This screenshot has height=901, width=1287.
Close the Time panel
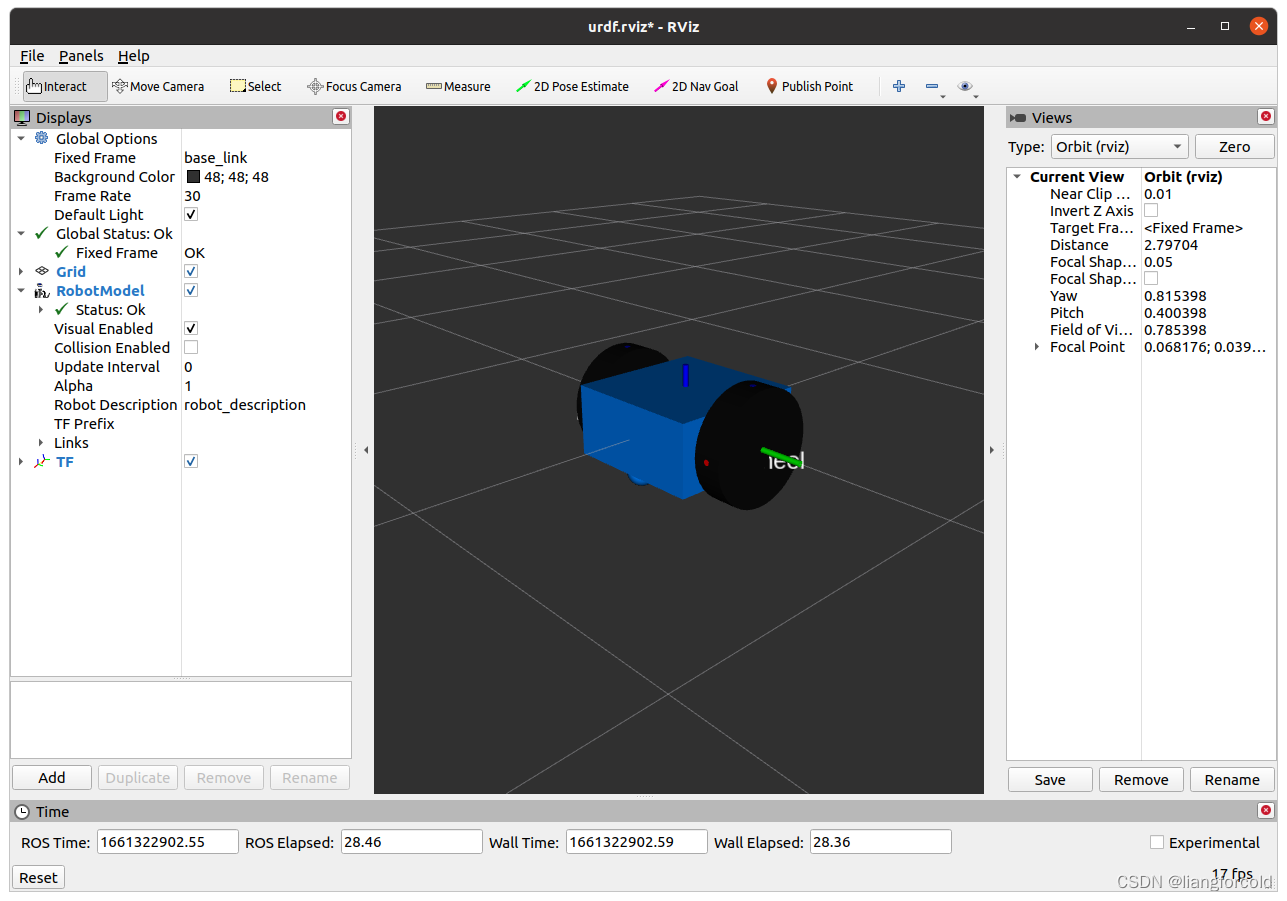pos(1266,811)
